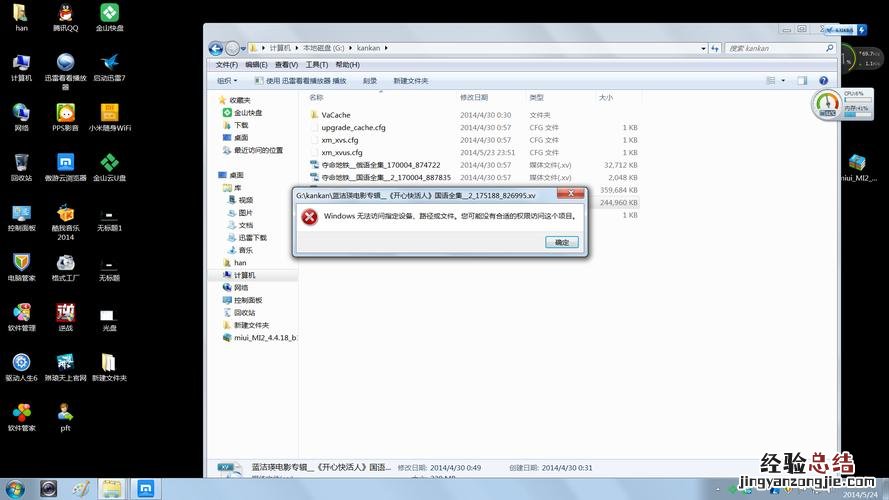The image size is (889, 500).
Task: Click the 搜索 kankan search field
Action: 780,48
